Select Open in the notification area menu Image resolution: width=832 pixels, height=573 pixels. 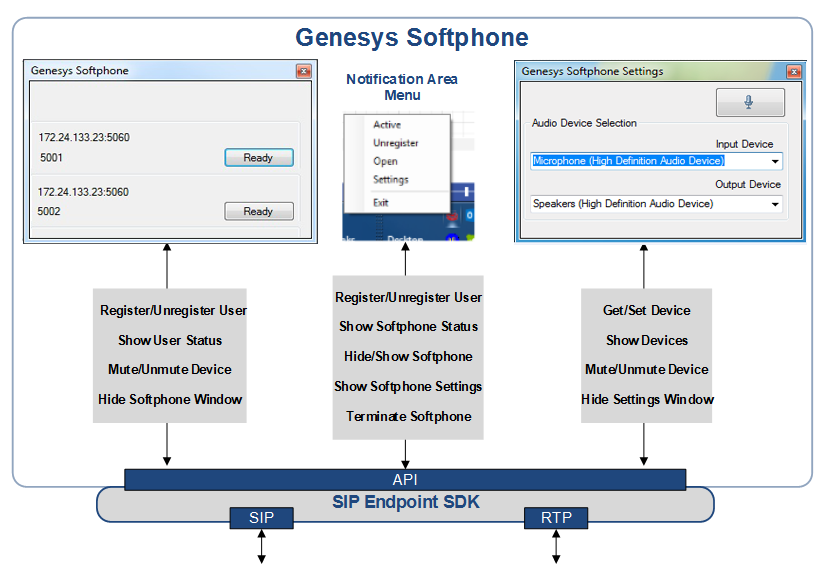pyautogui.click(x=385, y=161)
